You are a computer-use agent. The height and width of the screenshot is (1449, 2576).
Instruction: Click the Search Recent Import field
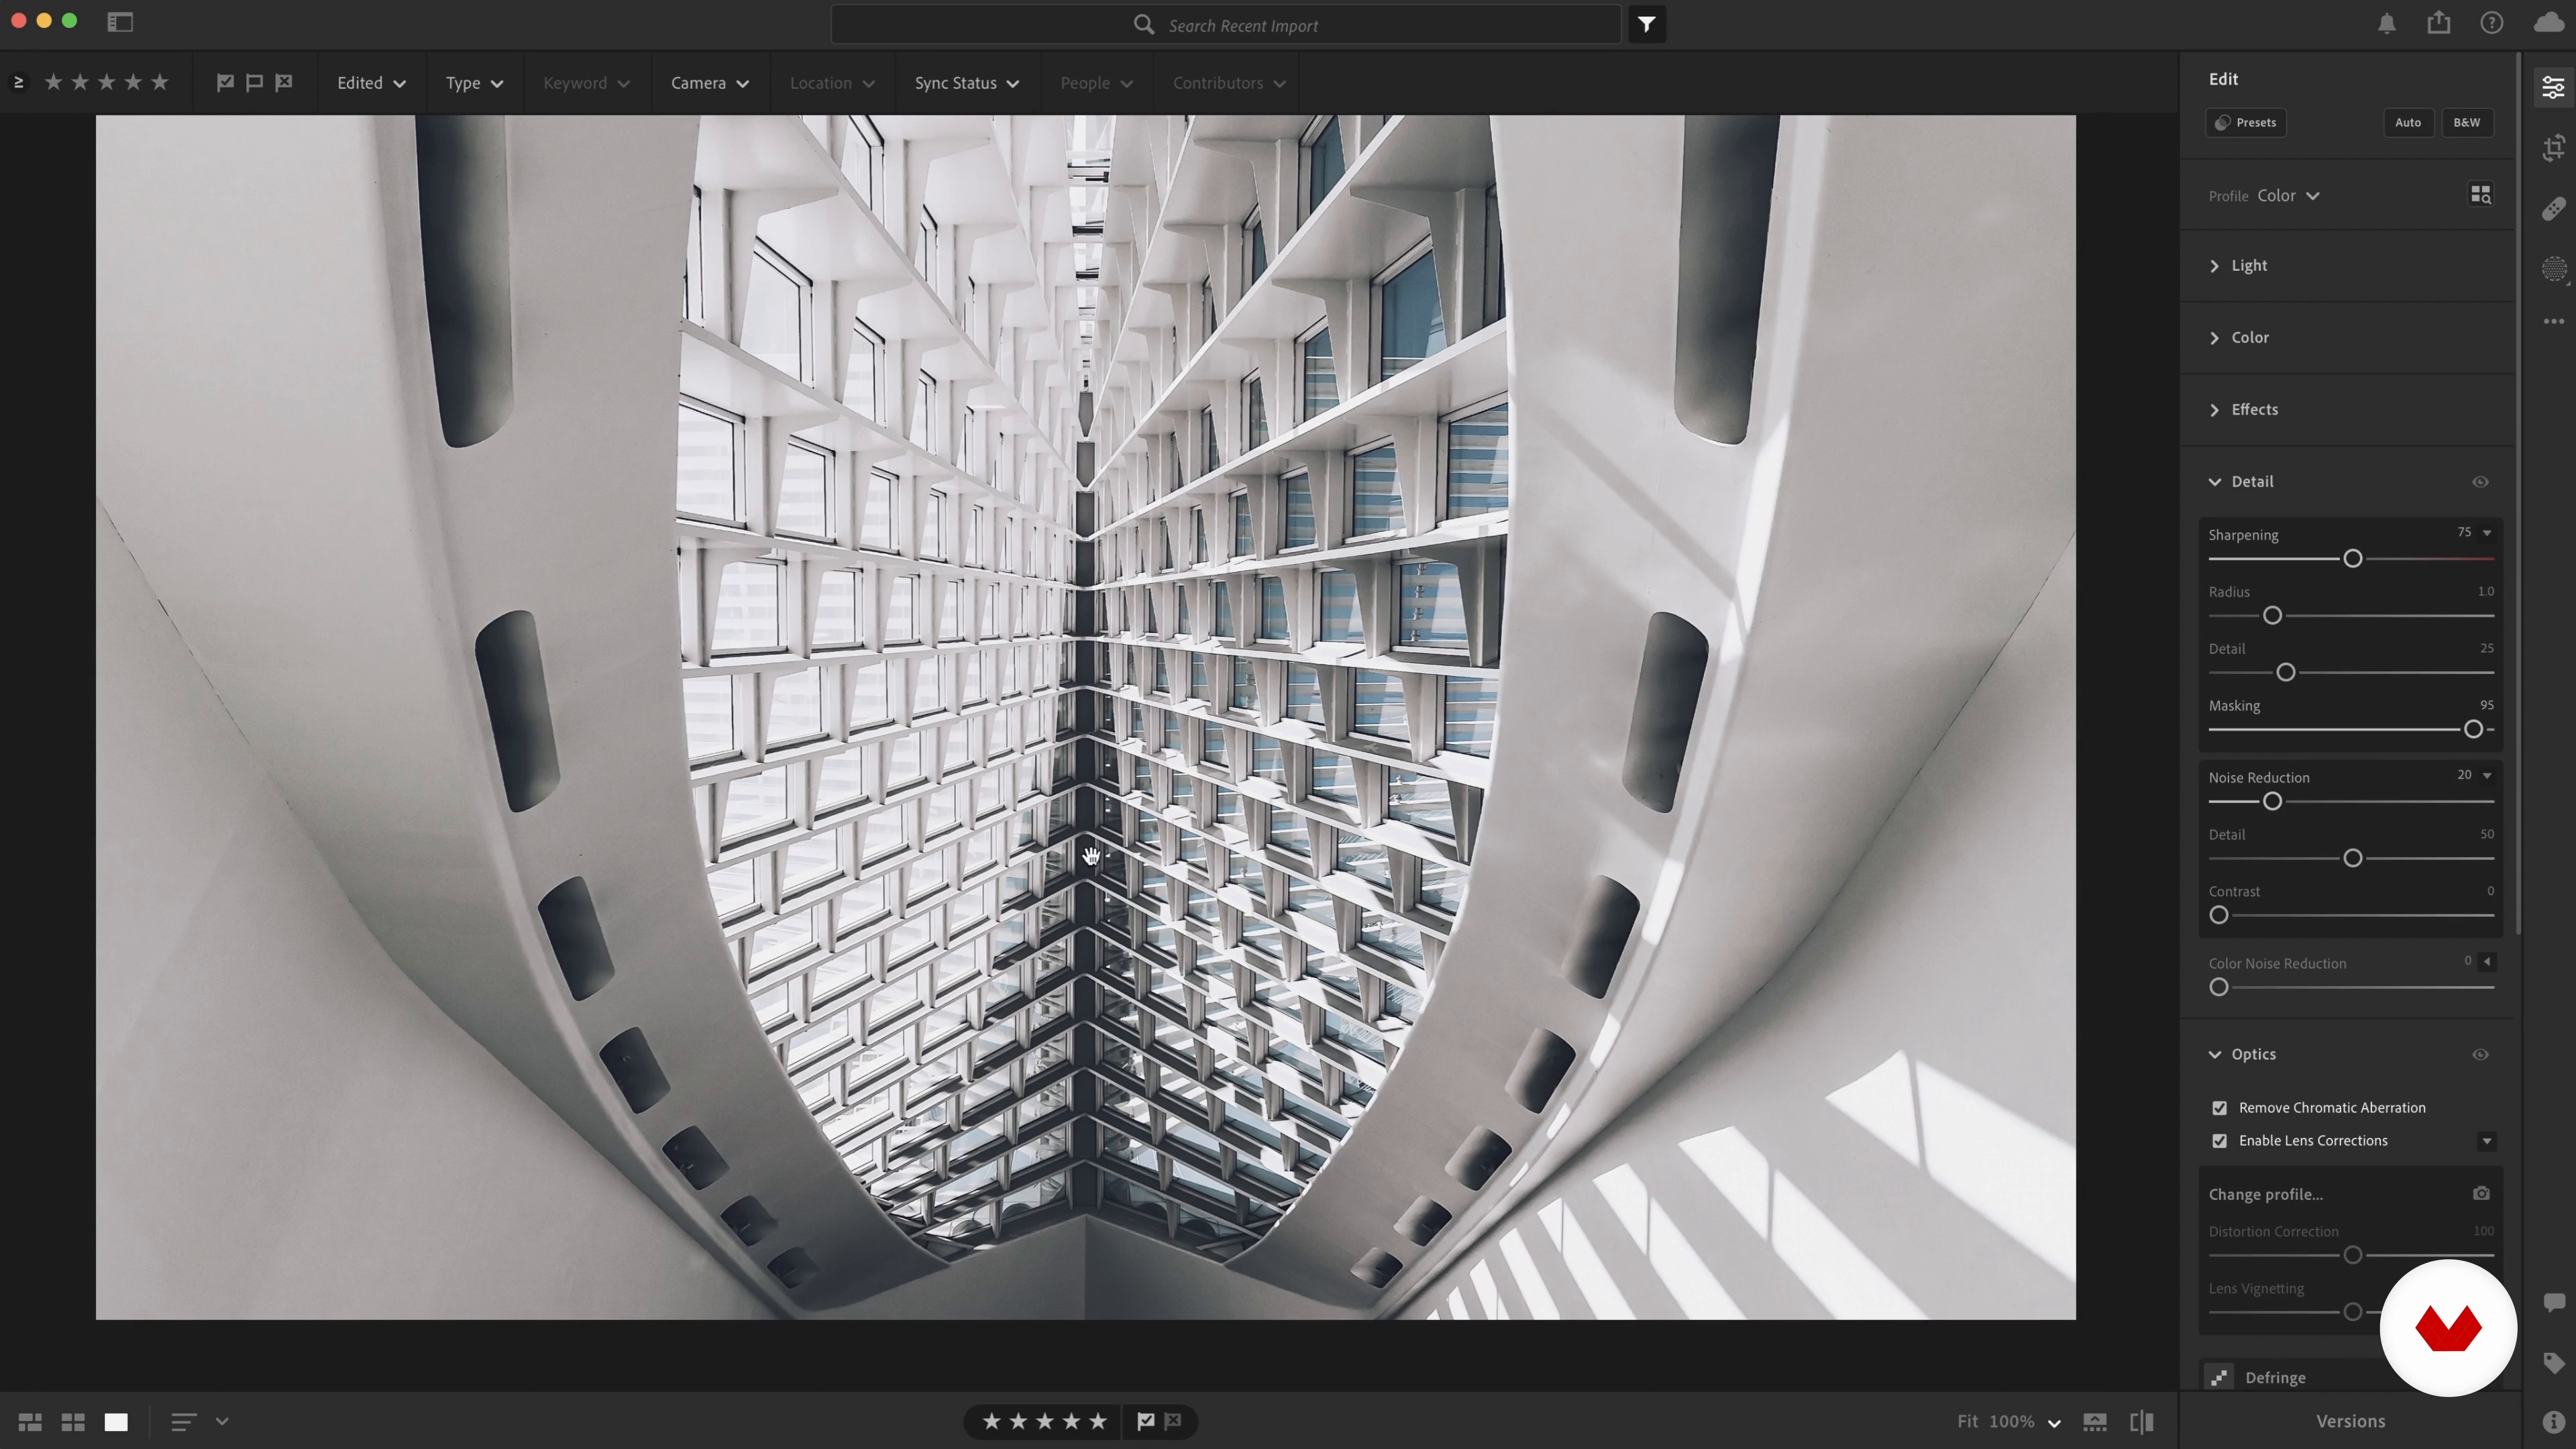coord(1225,25)
